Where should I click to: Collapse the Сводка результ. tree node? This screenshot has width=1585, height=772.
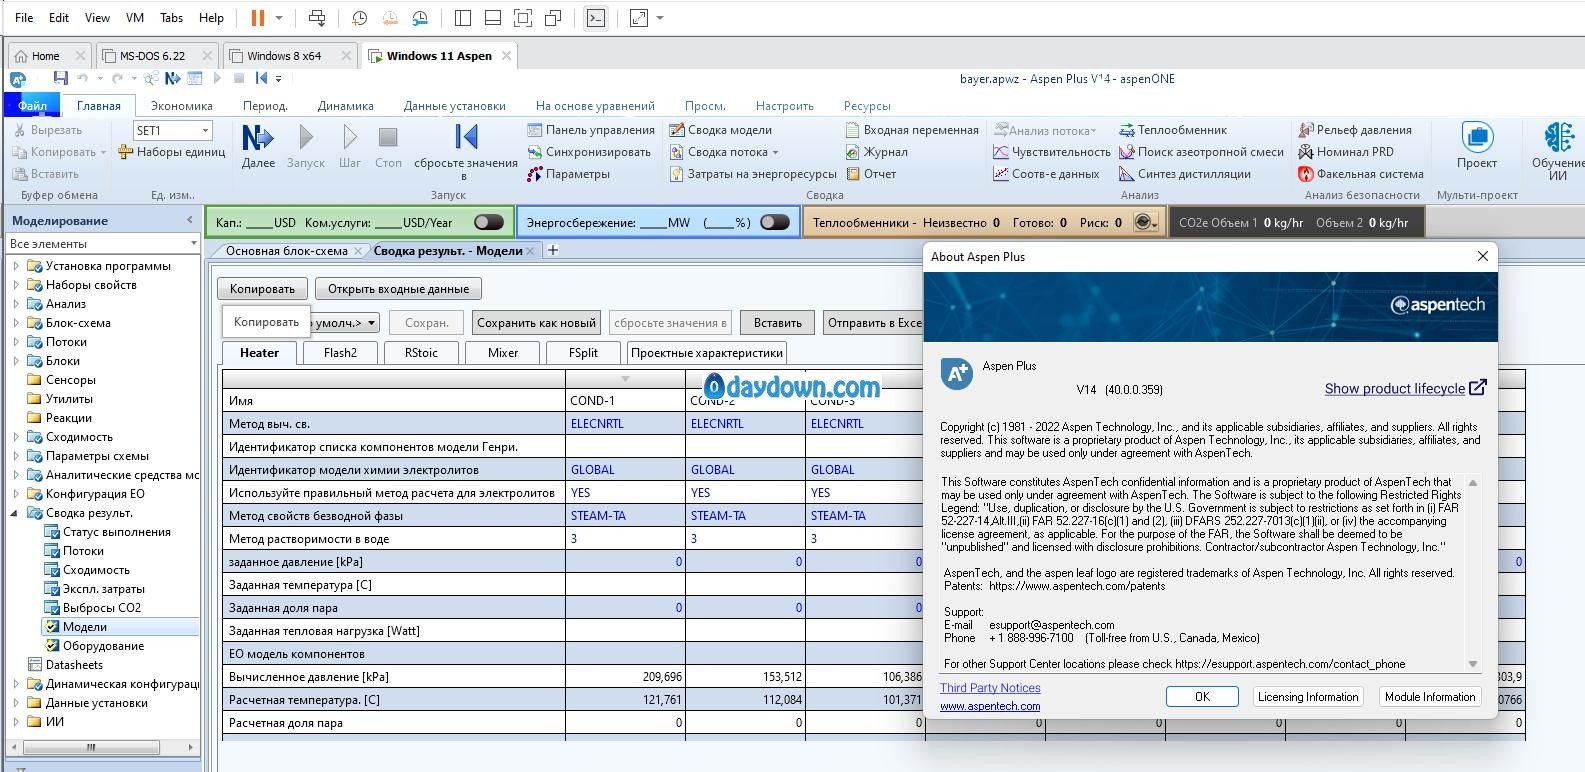point(16,513)
